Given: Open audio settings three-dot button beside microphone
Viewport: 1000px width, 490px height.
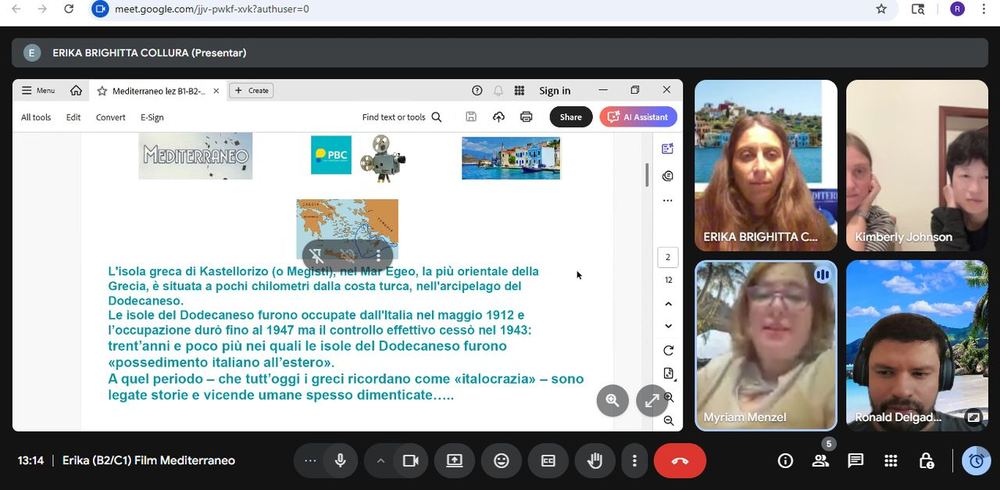Looking at the screenshot, I should coord(311,461).
